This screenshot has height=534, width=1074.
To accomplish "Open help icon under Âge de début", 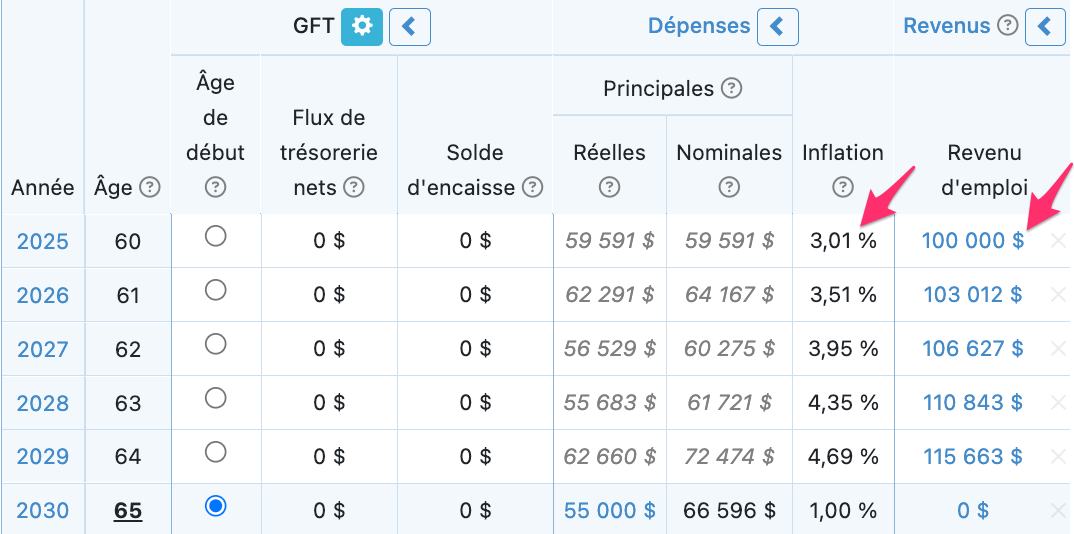I will (x=215, y=187).
